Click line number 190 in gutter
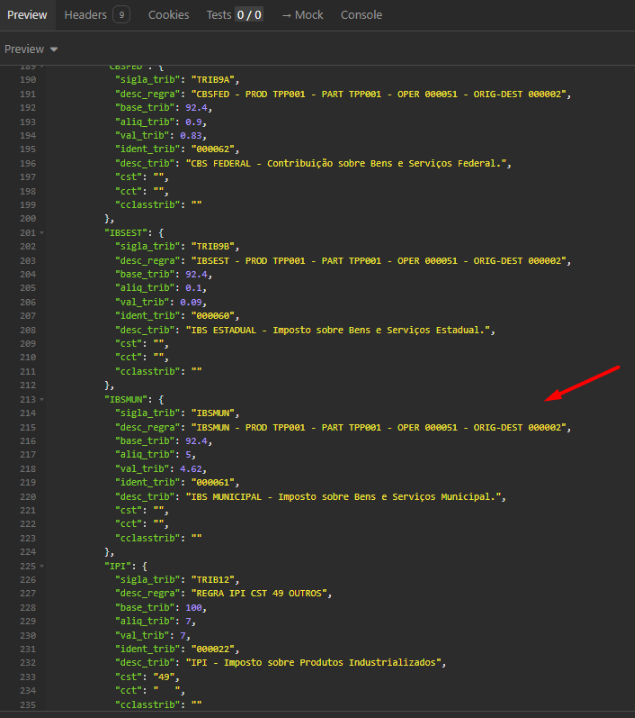This screenshot has width=635, height=718. (x=28, y=79)
